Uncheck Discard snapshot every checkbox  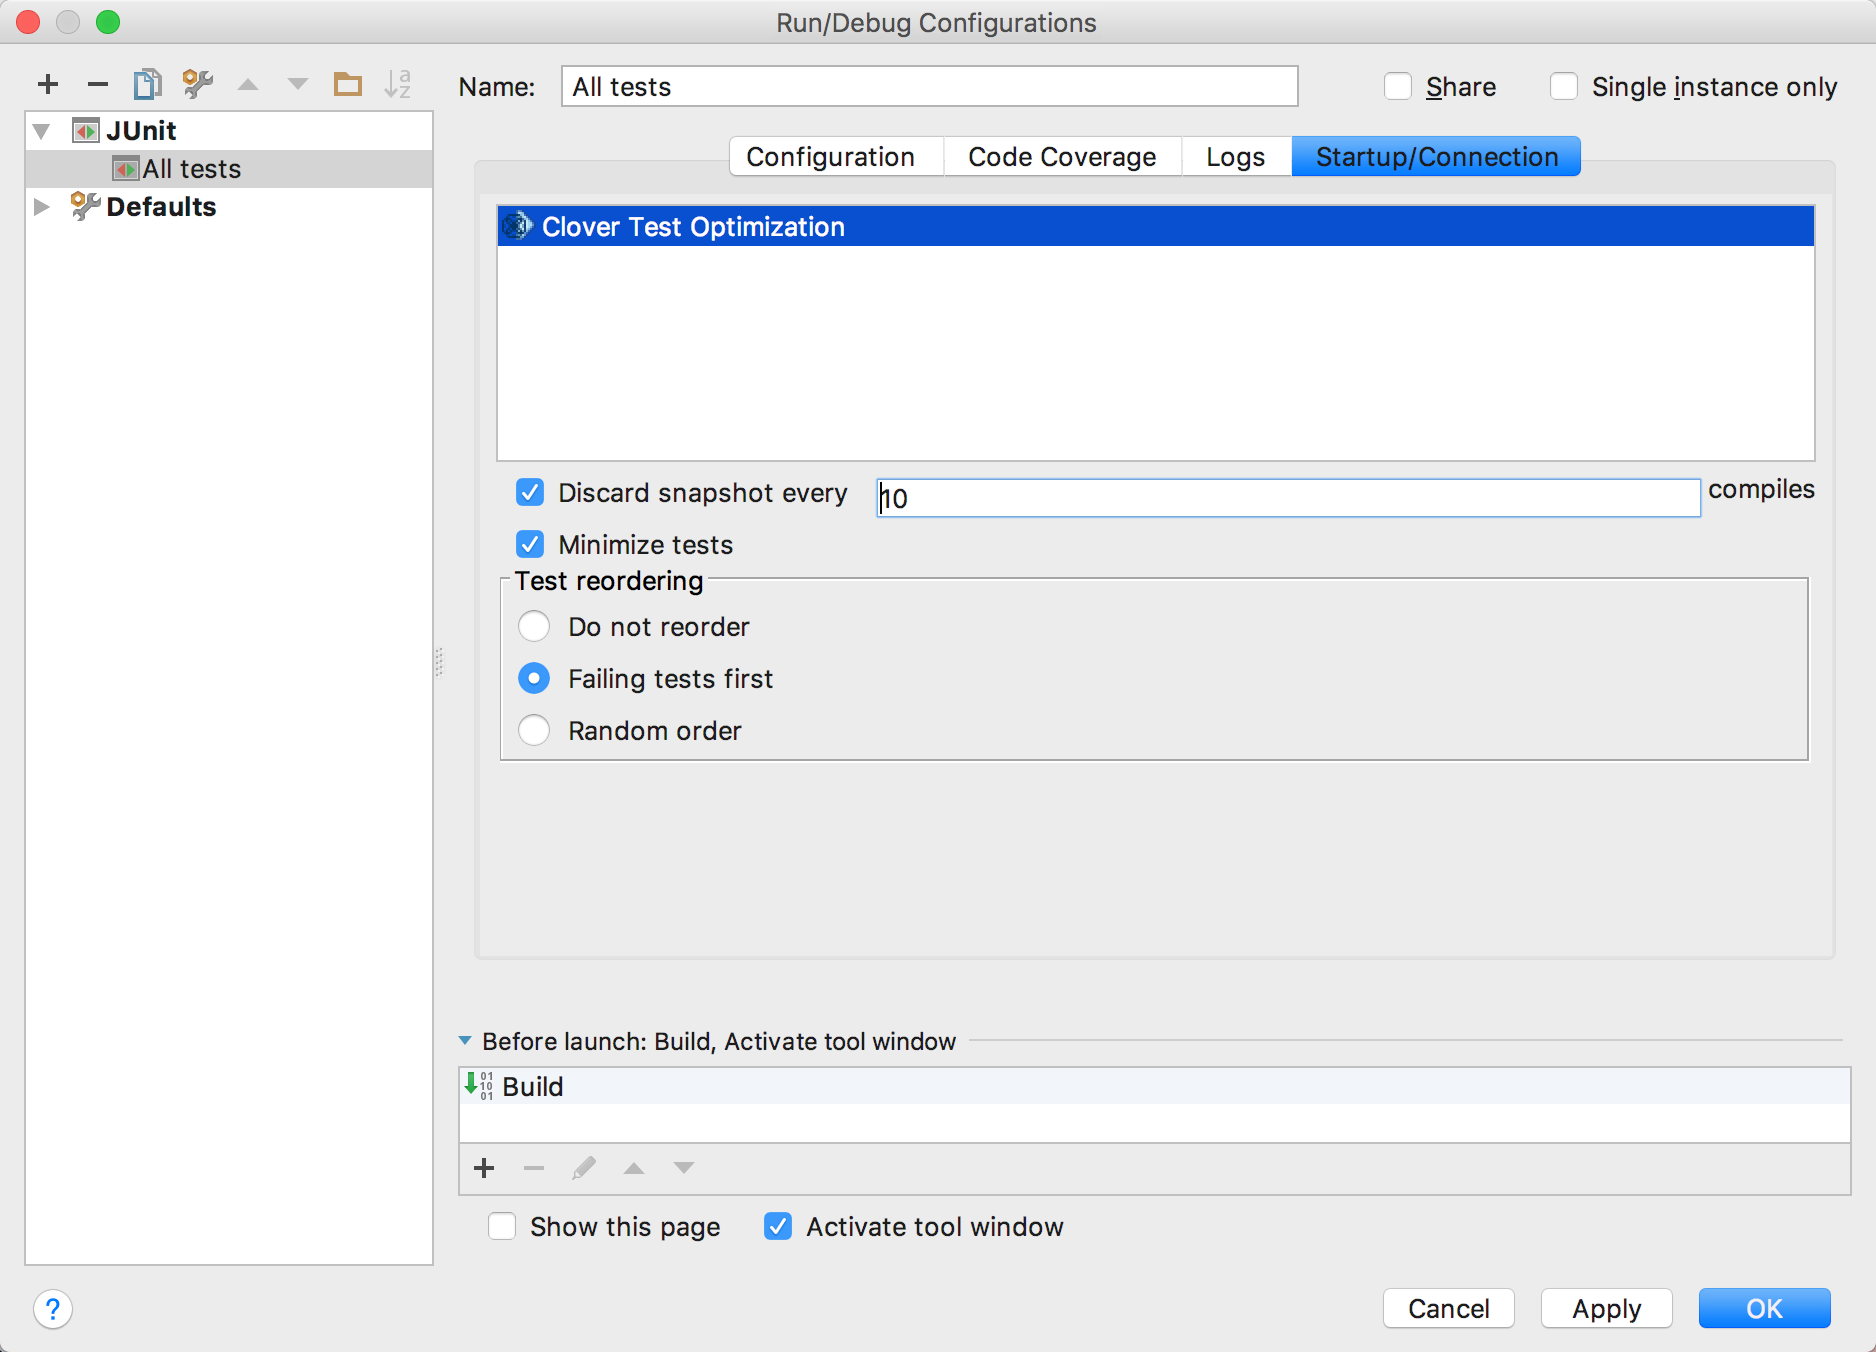[530, 493]
